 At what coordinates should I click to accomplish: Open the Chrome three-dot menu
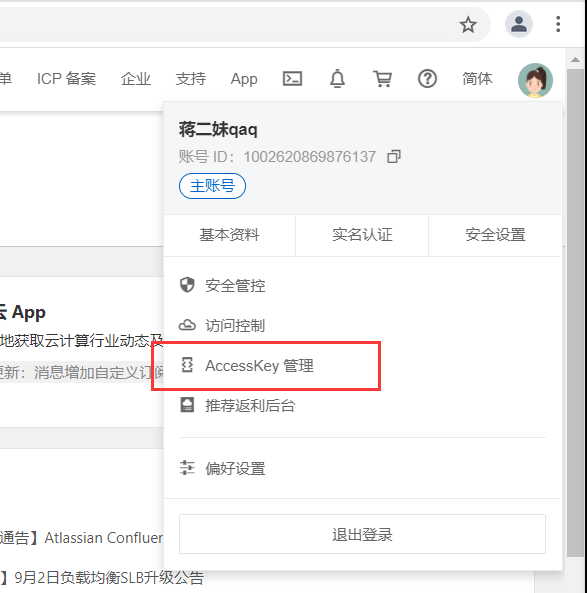click(x=558, y=24)
